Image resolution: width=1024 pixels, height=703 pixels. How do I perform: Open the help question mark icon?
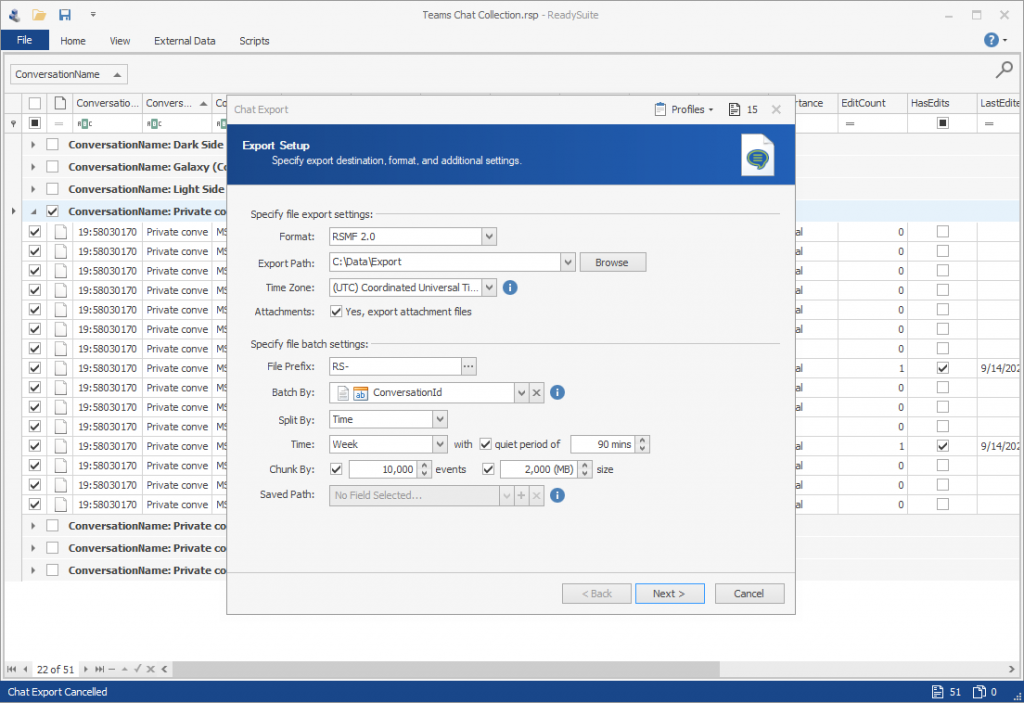tap(991, 40)
